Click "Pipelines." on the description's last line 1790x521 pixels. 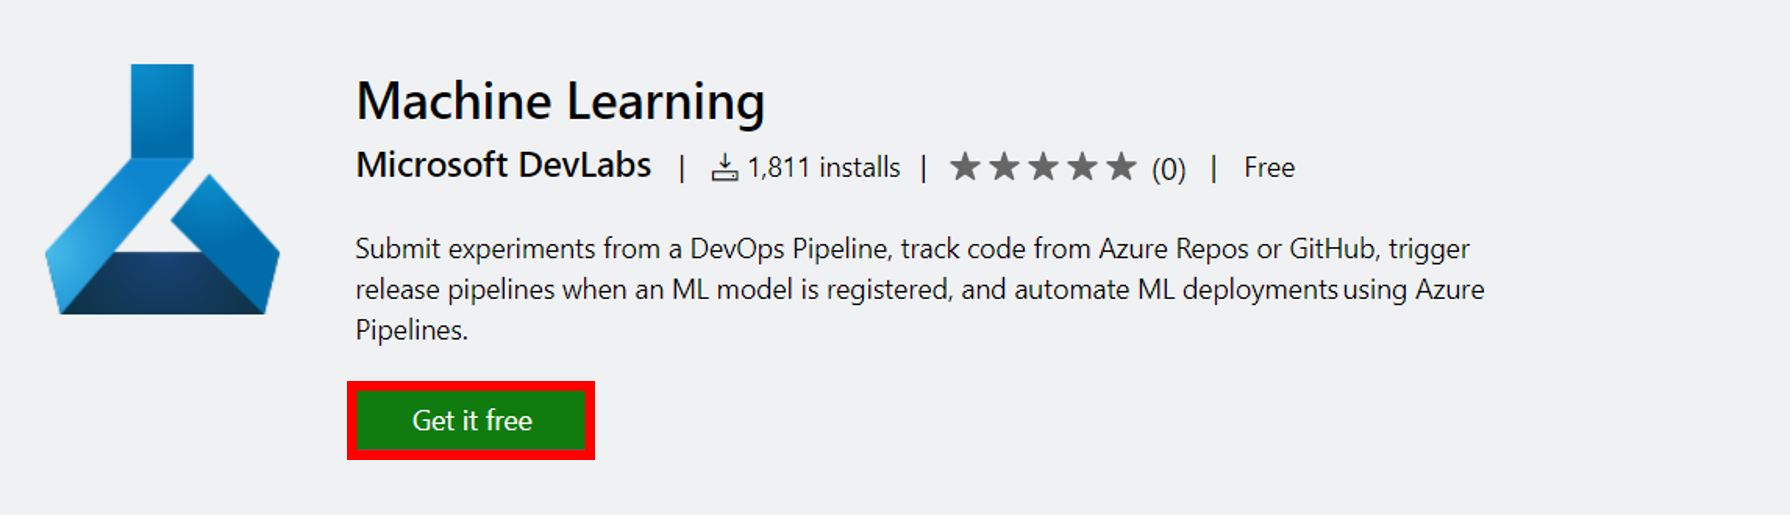411,330
